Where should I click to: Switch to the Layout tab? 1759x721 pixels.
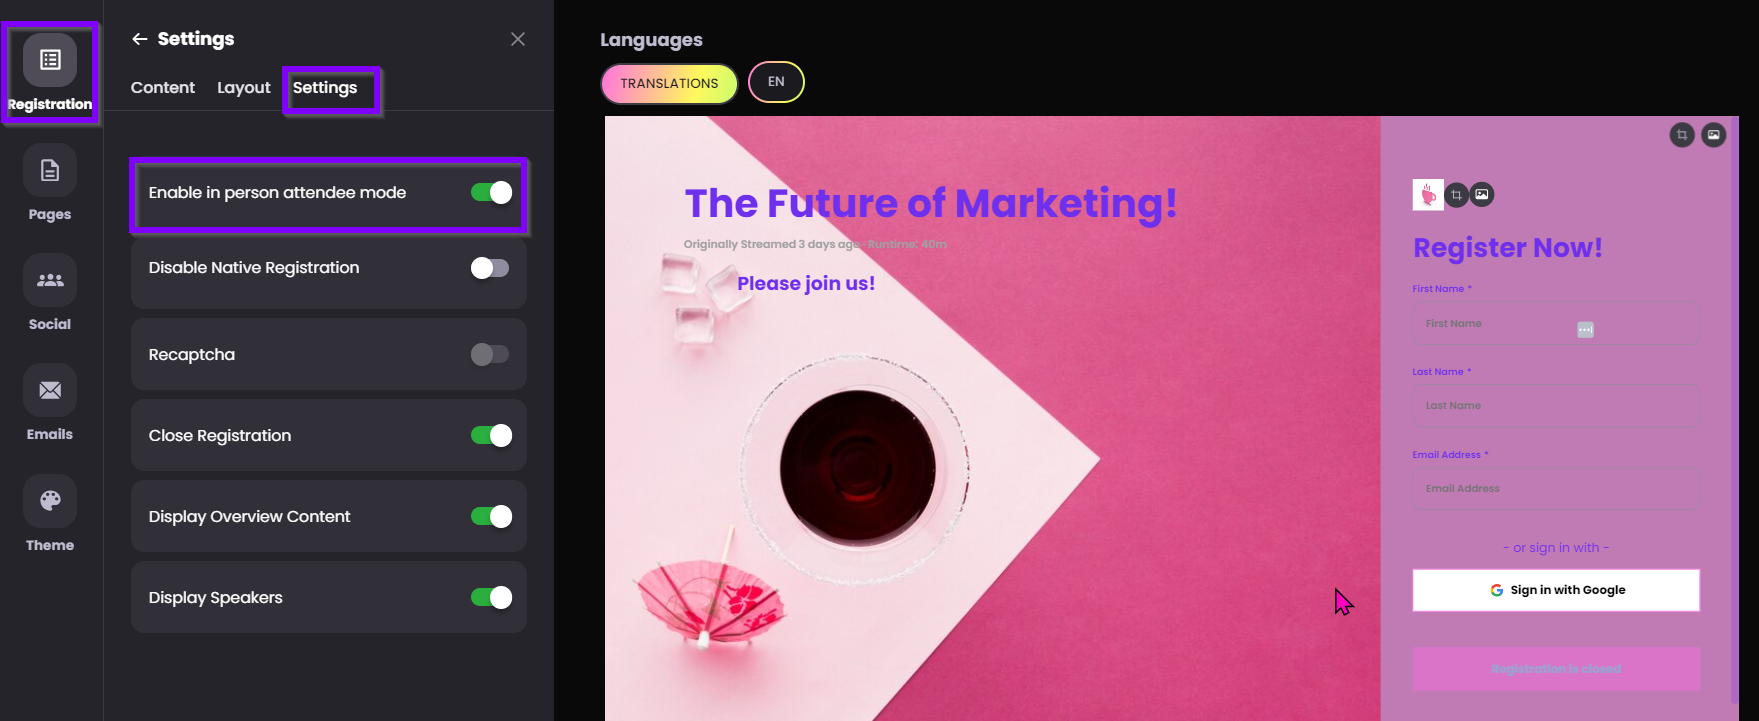tap(244, 88)
